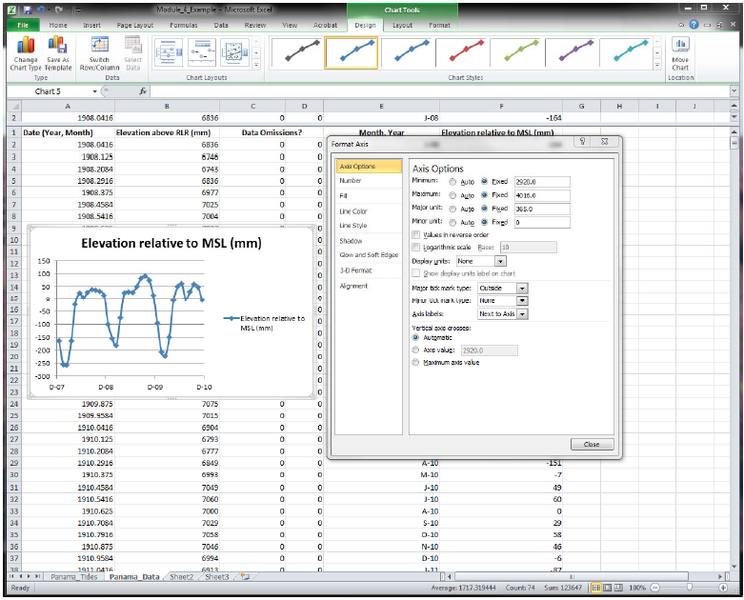Image resolution: width=744 pixels, height=600 pixels.
Task: Select 3-D Format in Format Axis sidebar
Action: pos(368,270)
